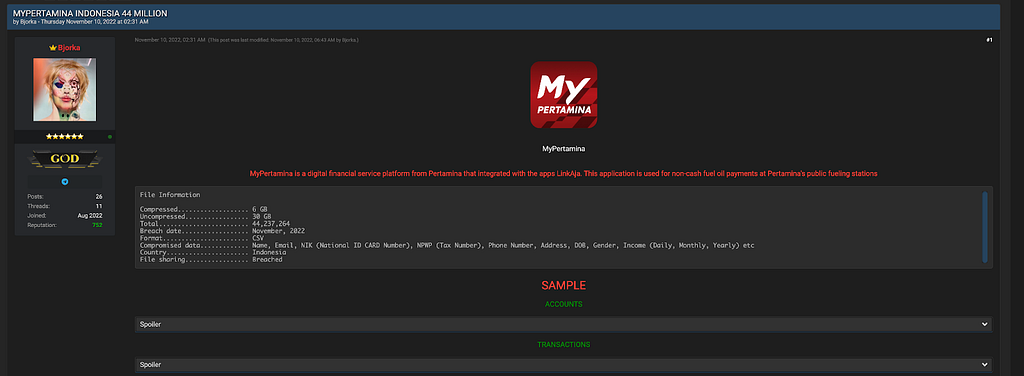1024x376 pixels.
Task: Click the chevron on the ACCOUNTS spoiler bar
Action: coord(985,324)
